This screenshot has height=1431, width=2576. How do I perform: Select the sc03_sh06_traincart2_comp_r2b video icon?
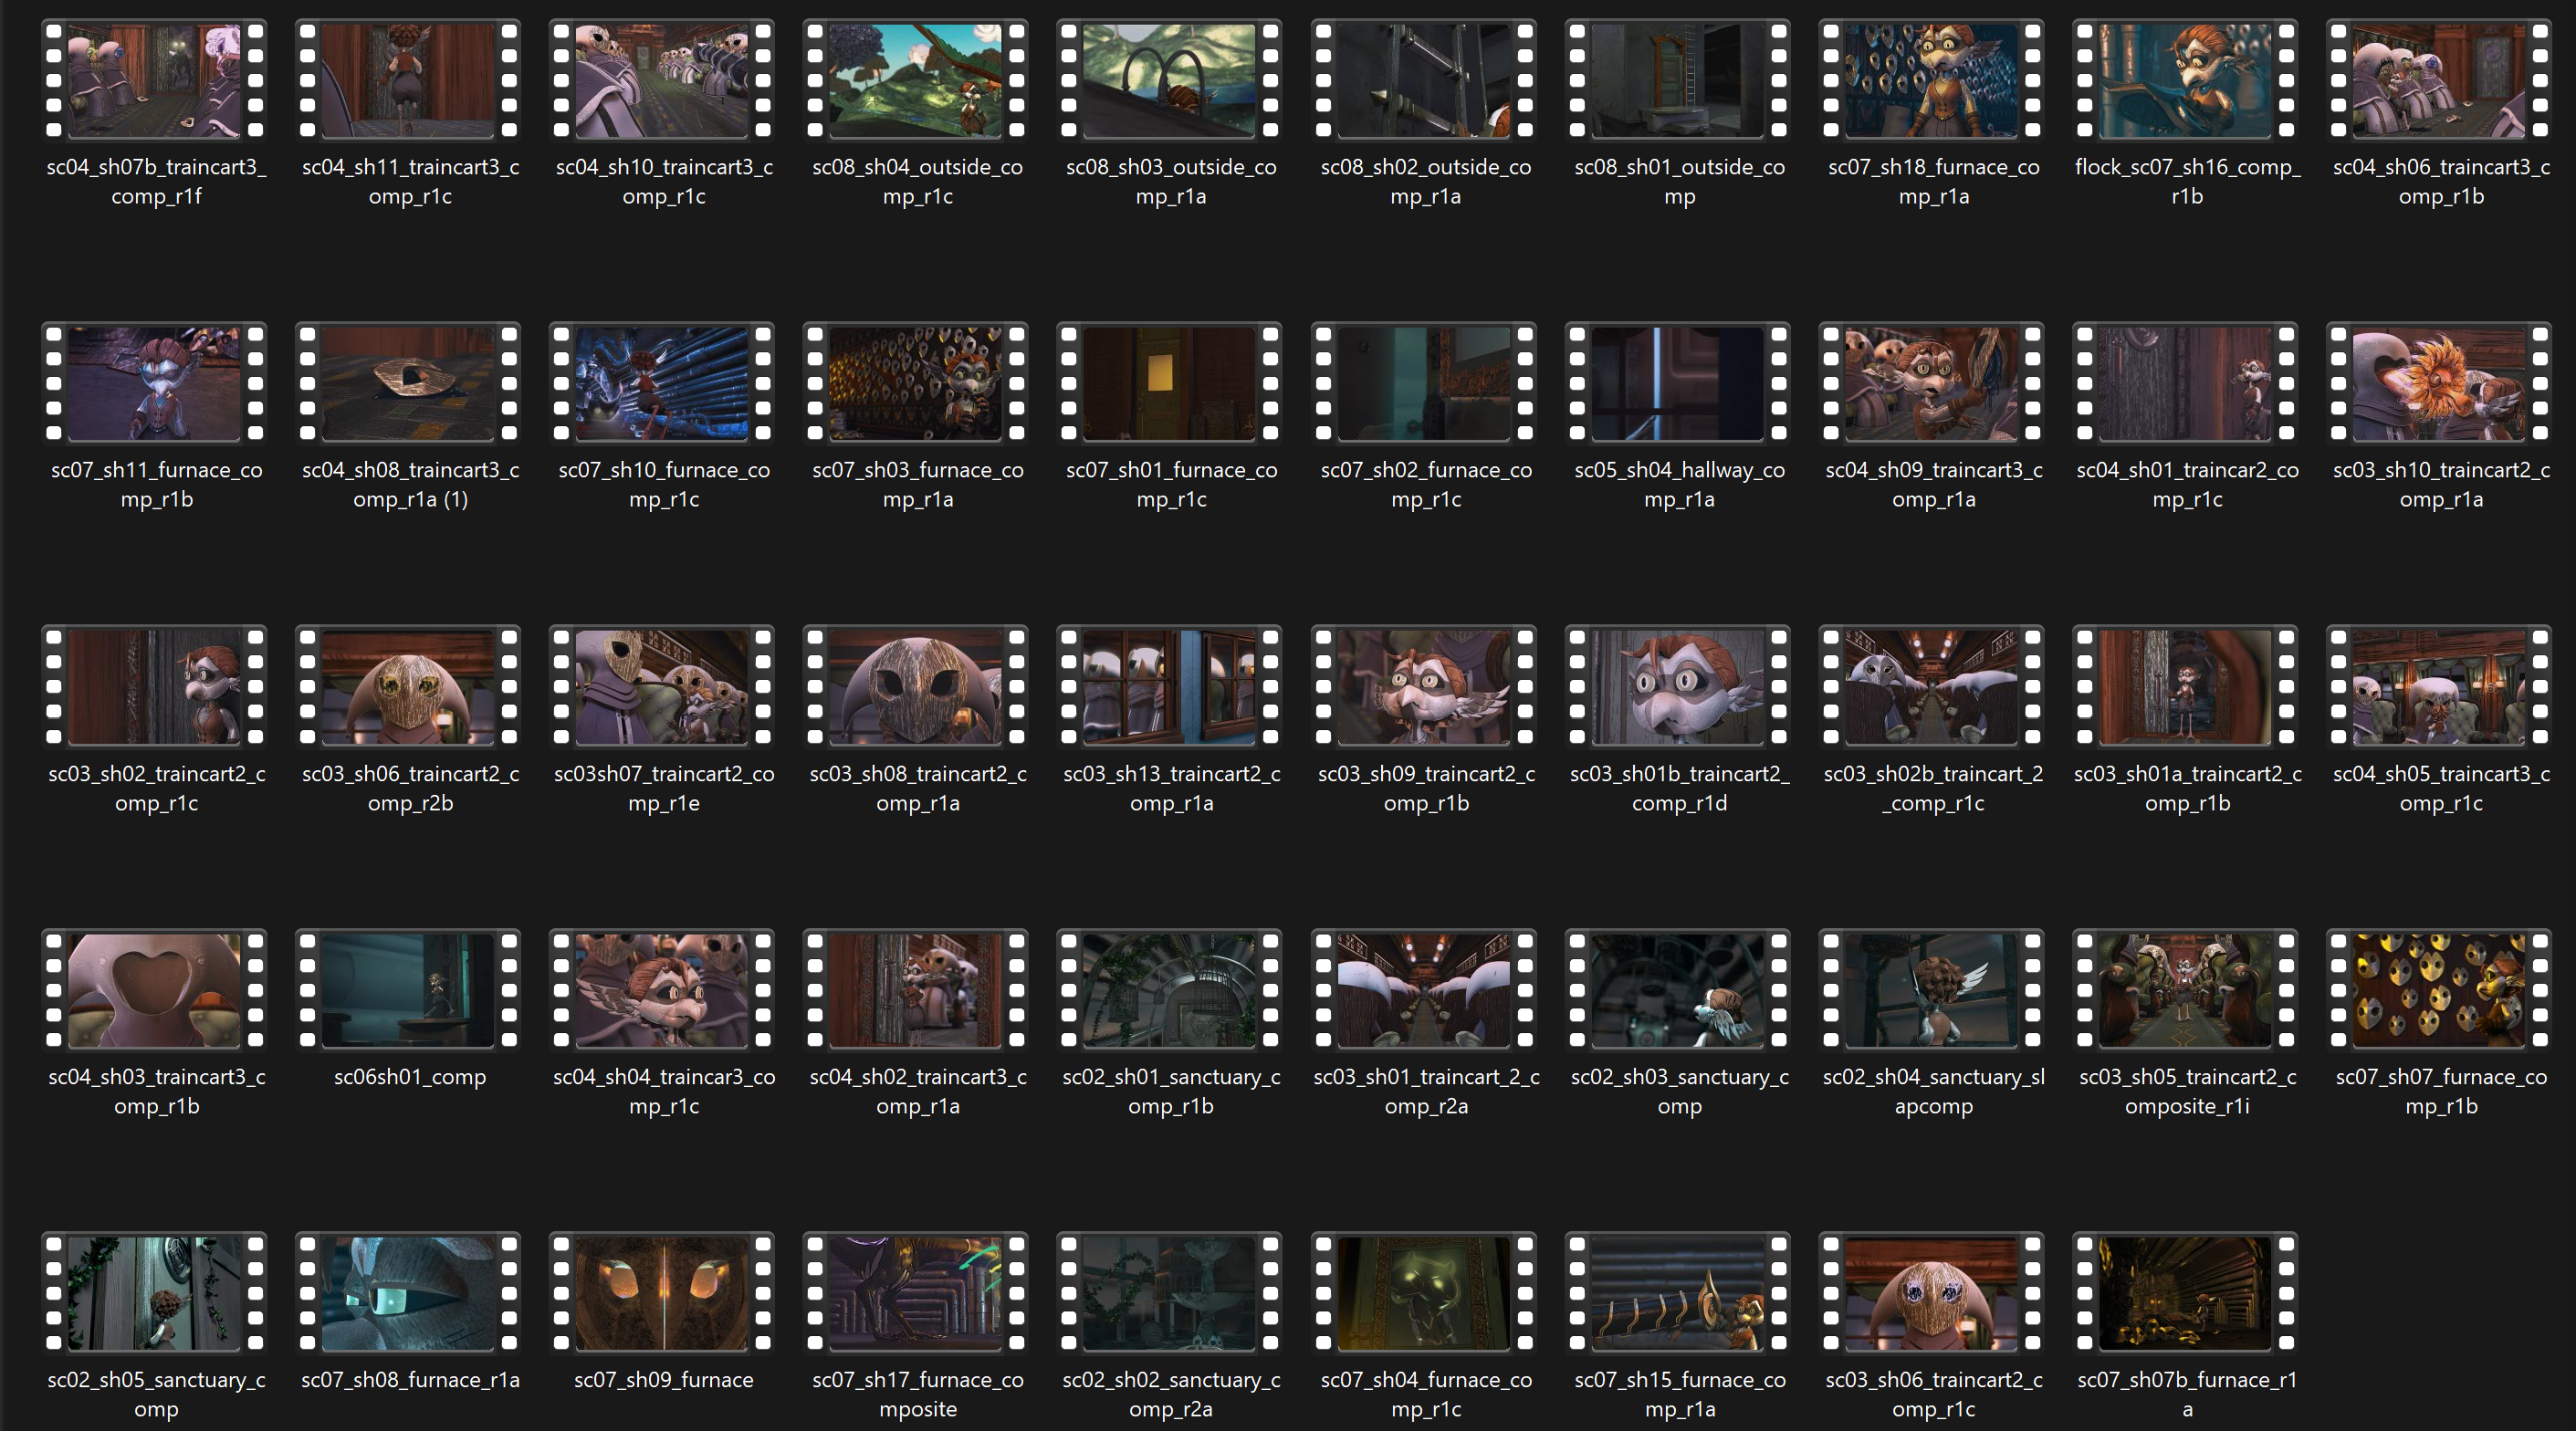(408, 687)
